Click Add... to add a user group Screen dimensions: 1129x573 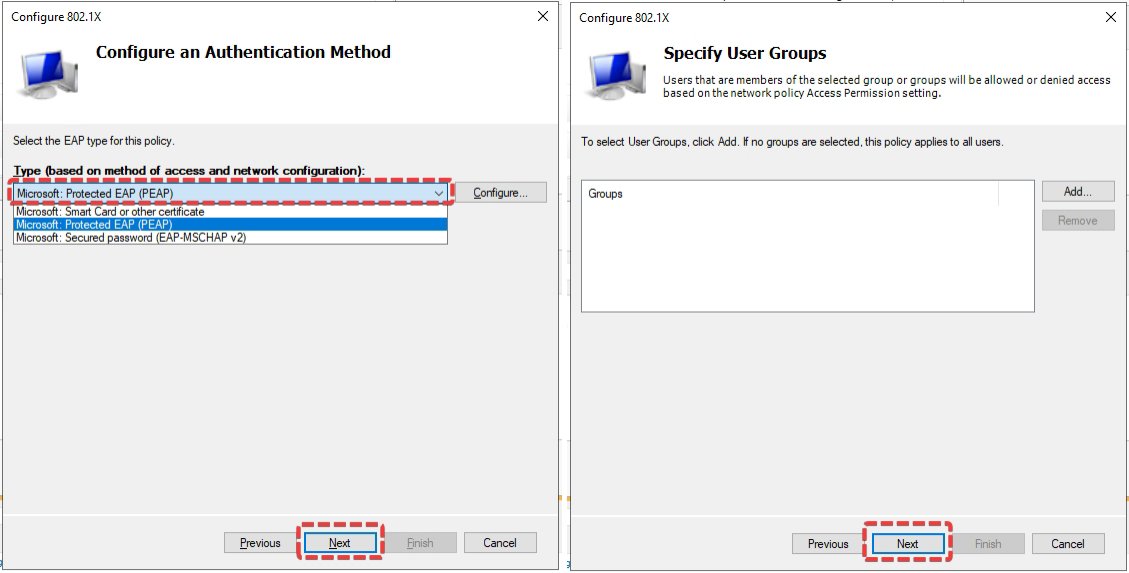click(x=1077, y=191)
